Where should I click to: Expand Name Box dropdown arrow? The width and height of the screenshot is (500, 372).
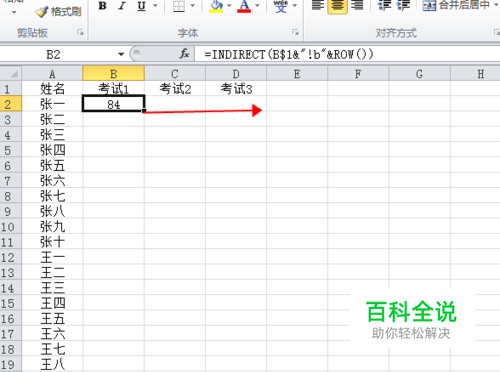click(121, 54)
